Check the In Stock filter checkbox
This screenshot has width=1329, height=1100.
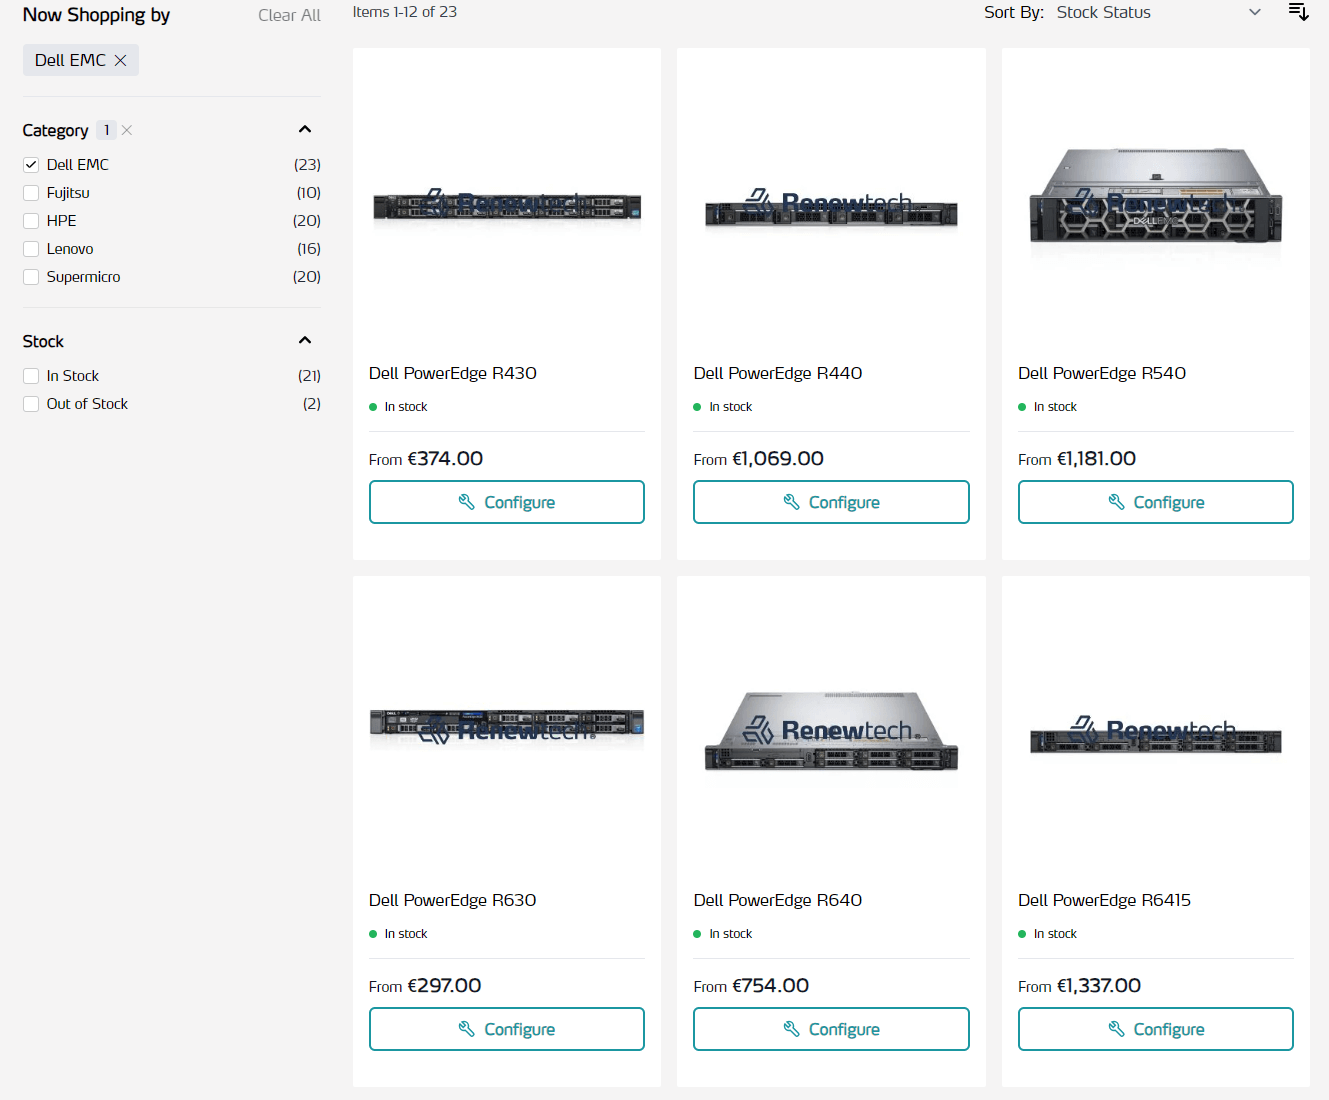31,376
